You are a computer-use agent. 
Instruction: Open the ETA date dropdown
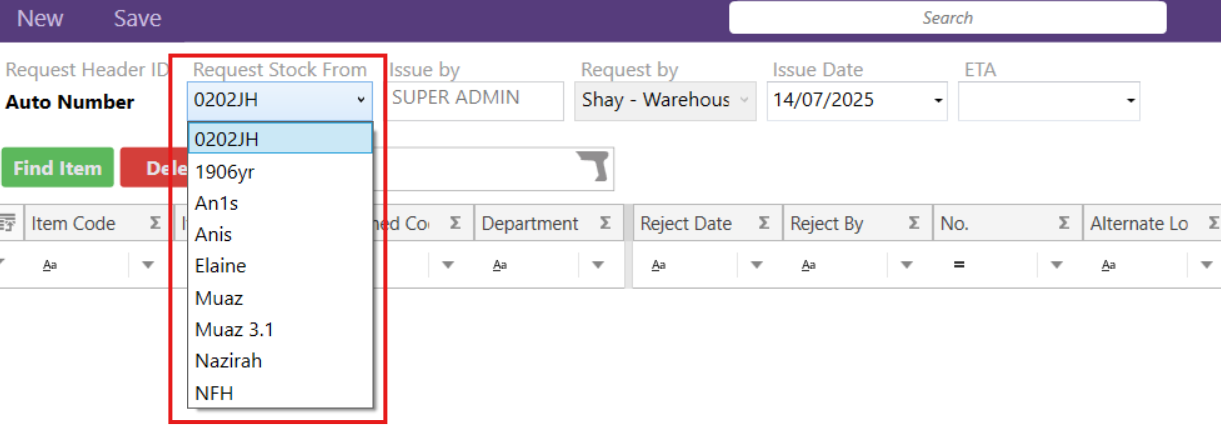(x=1130, y=101)
